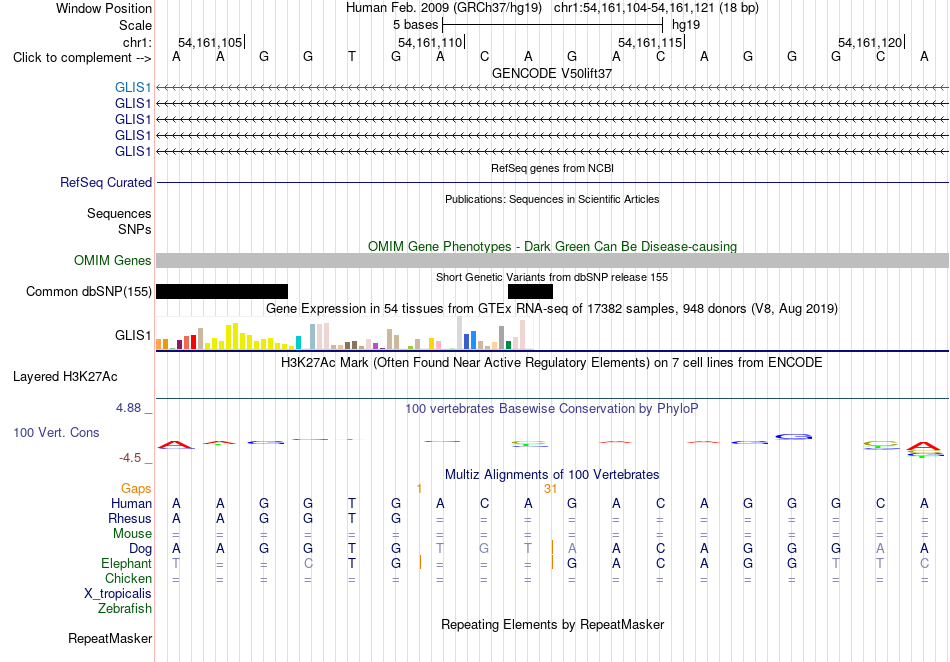Screen dimensions: 950x662
Task: Click the orange Gaps row label
Action: pyautogui.click(x=136, y=488)
